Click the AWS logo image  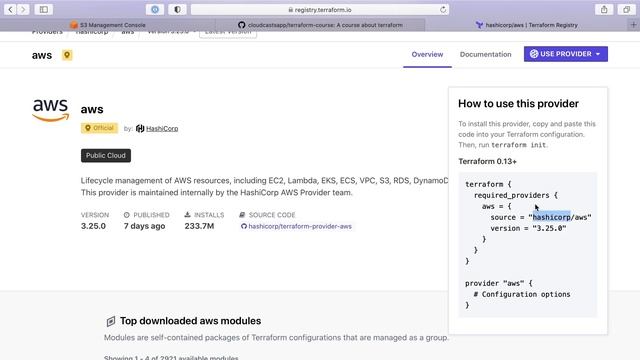point(51,110)
